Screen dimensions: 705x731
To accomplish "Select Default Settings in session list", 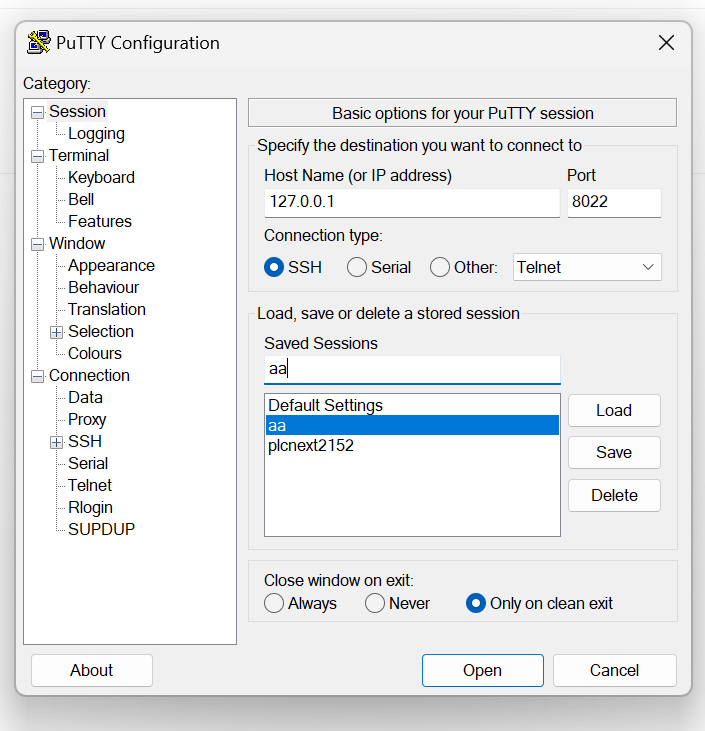I will click(412, 405).
